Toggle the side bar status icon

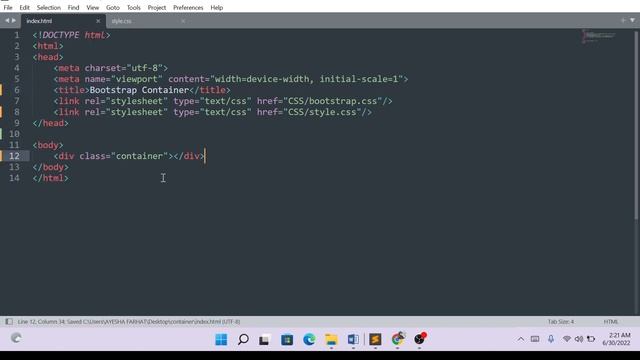(x=9, y=322)
